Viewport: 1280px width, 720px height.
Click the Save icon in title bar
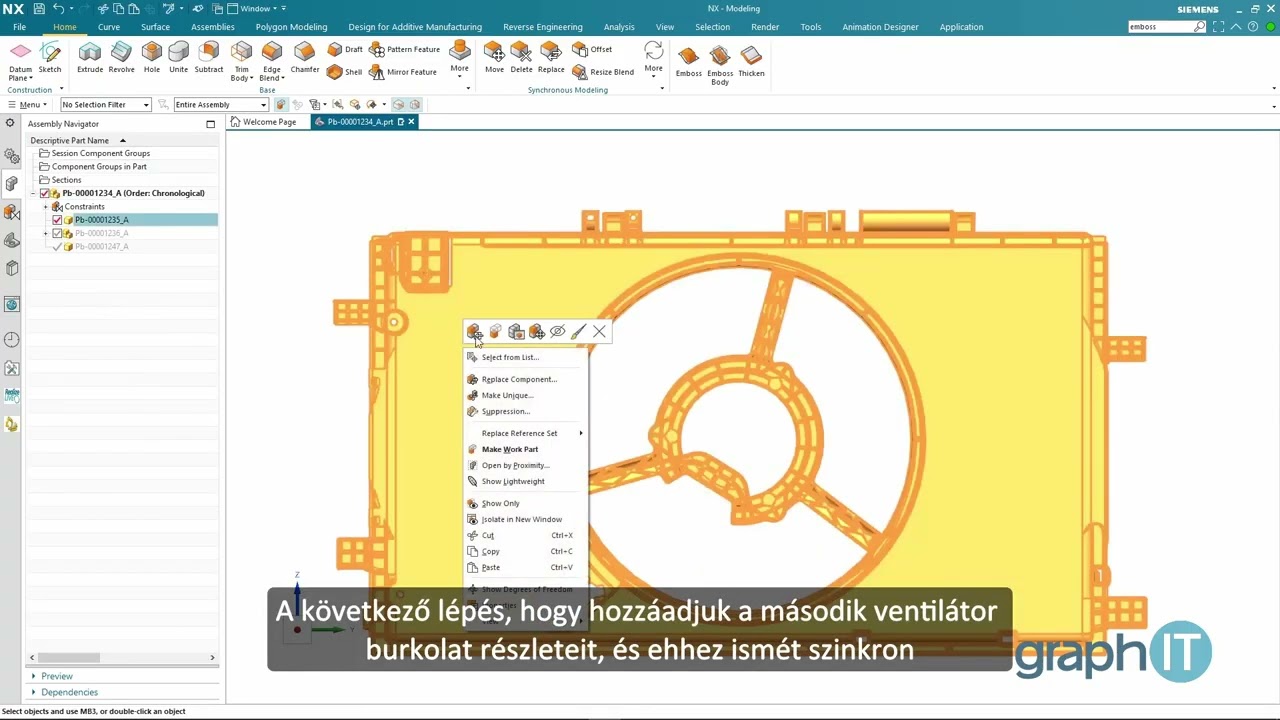point(39,9)
